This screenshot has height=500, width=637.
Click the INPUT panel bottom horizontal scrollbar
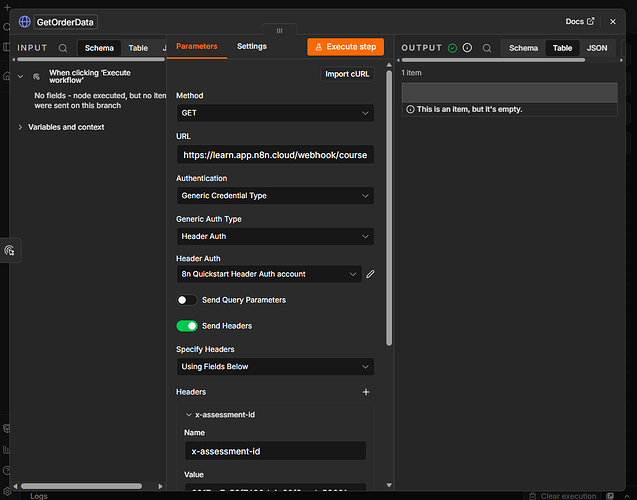click(x=81, y=486)
